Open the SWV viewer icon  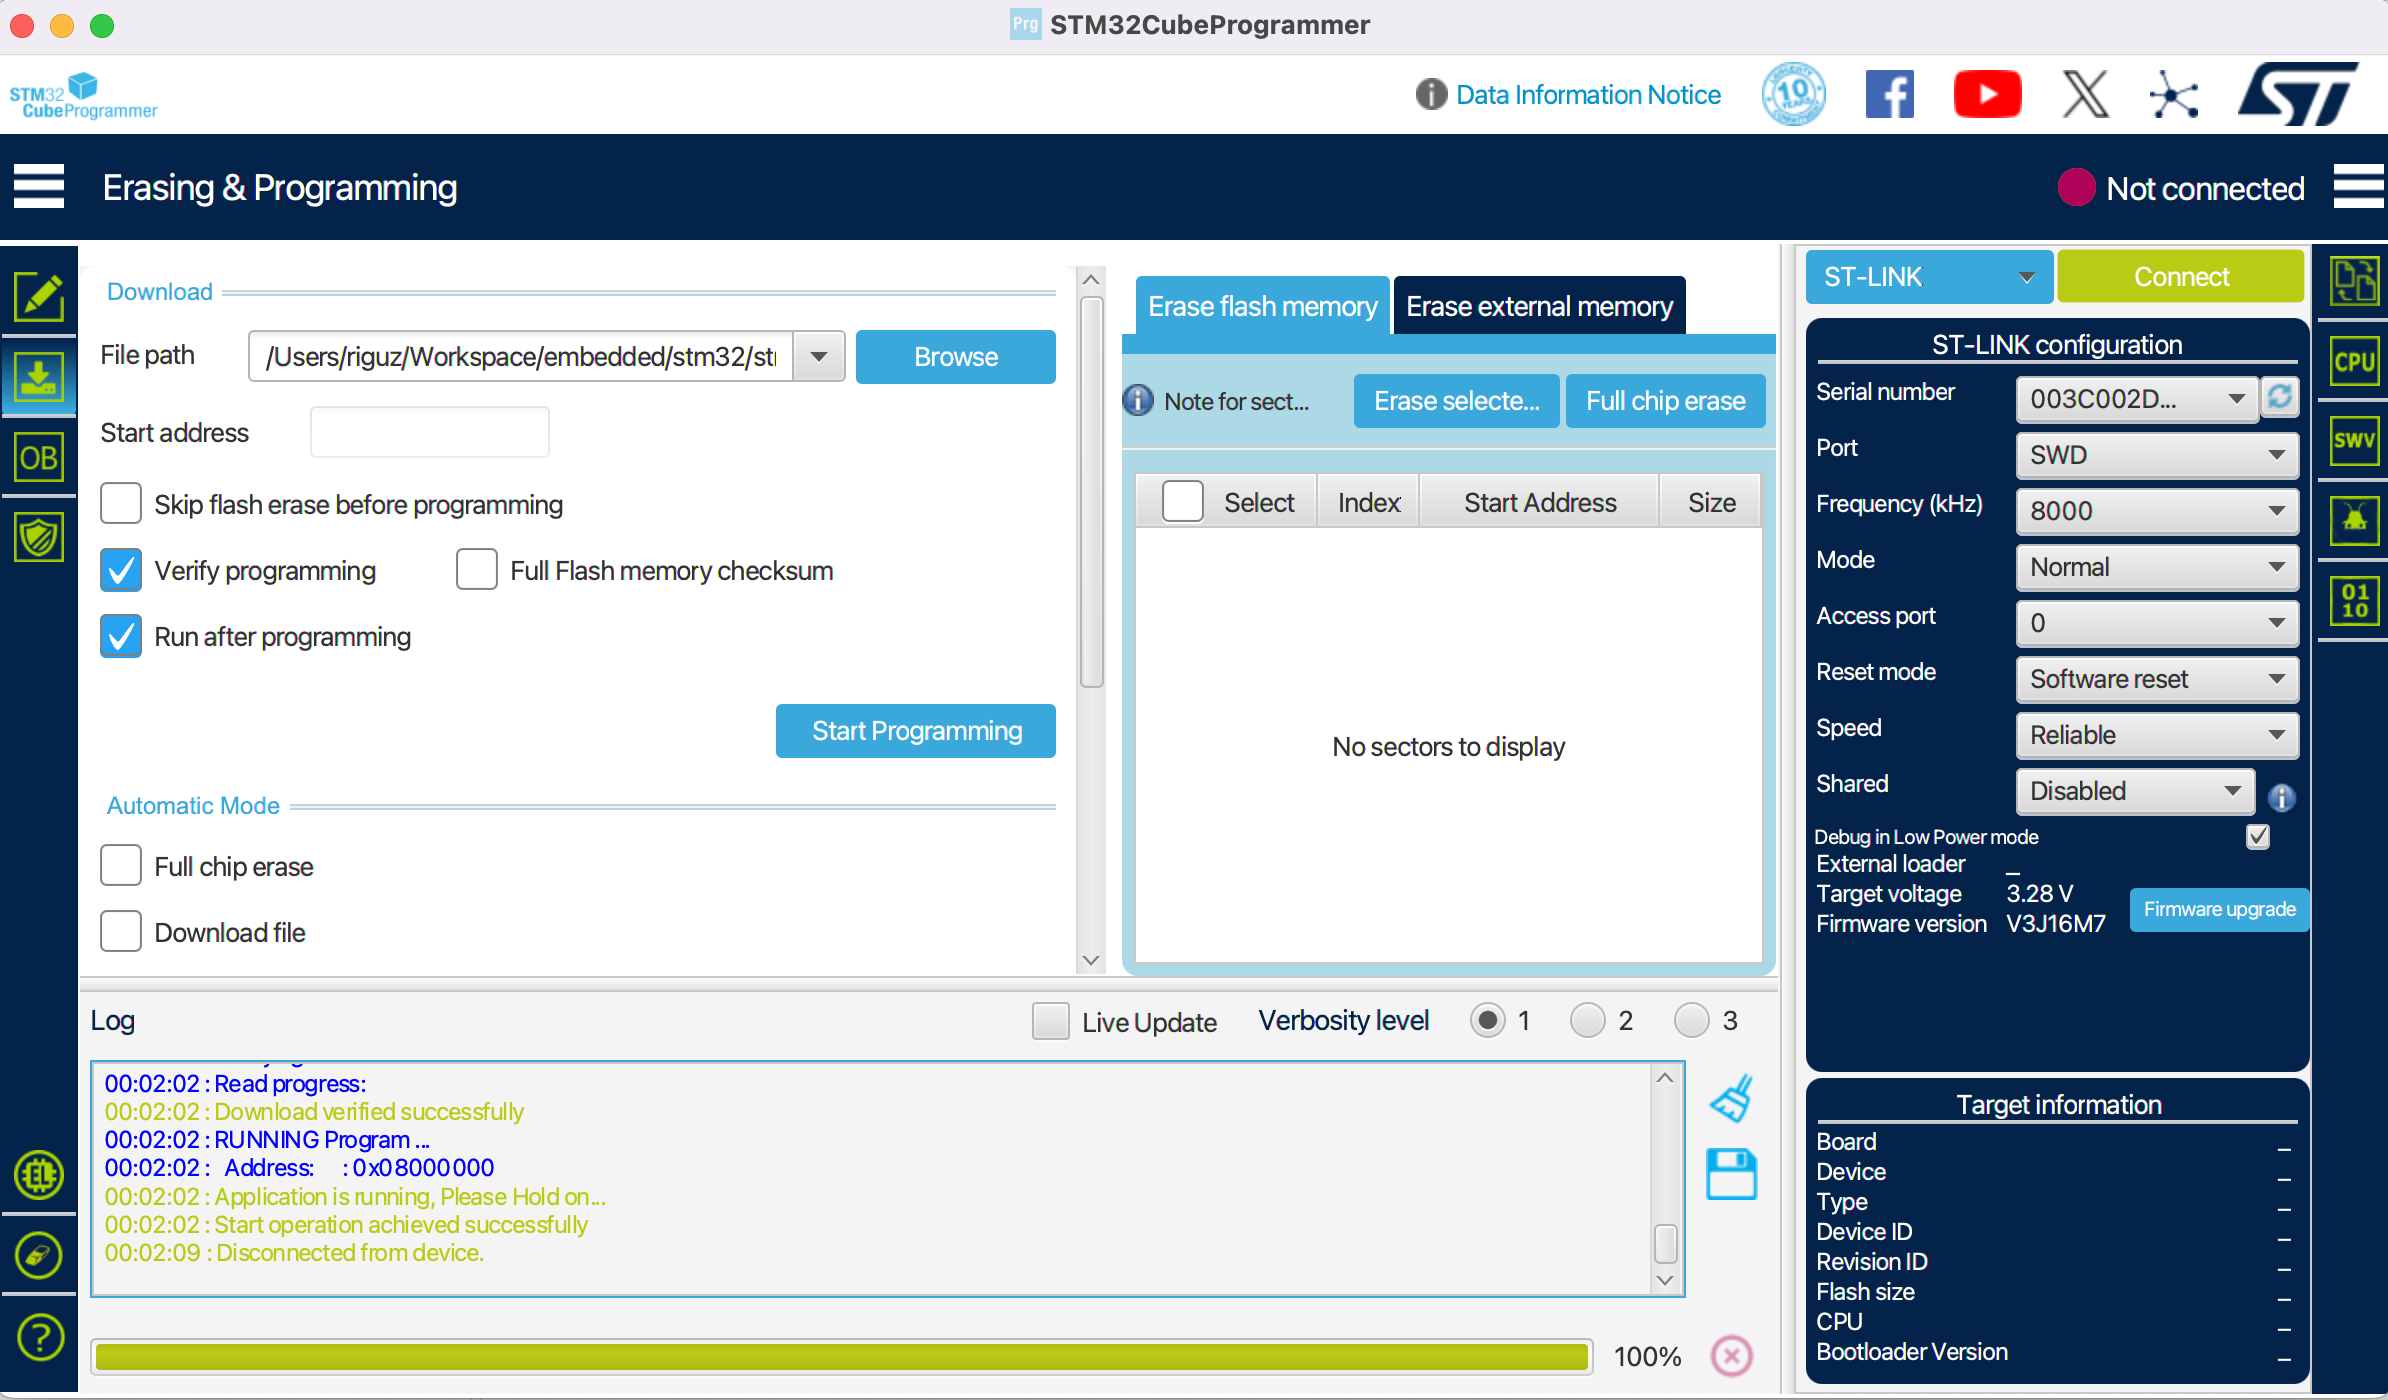[x=2354, y=440]
